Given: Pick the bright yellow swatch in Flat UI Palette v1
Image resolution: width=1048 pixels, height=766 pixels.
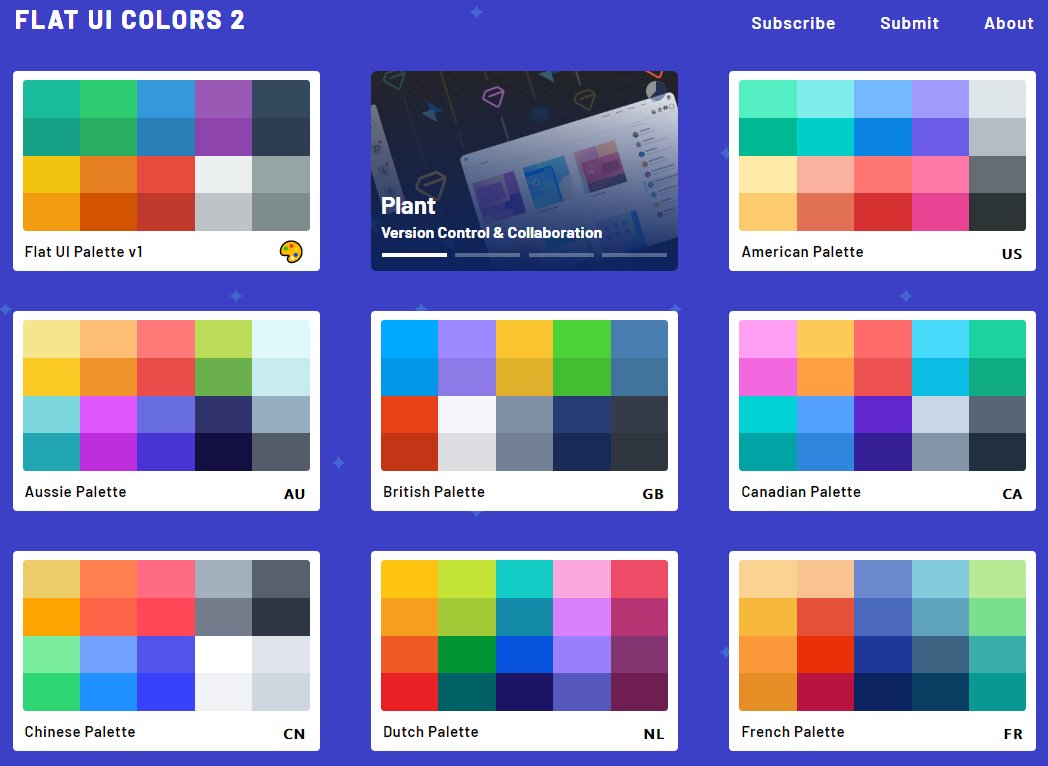Looking at the screenshot, I should click(x=51, y=174).
